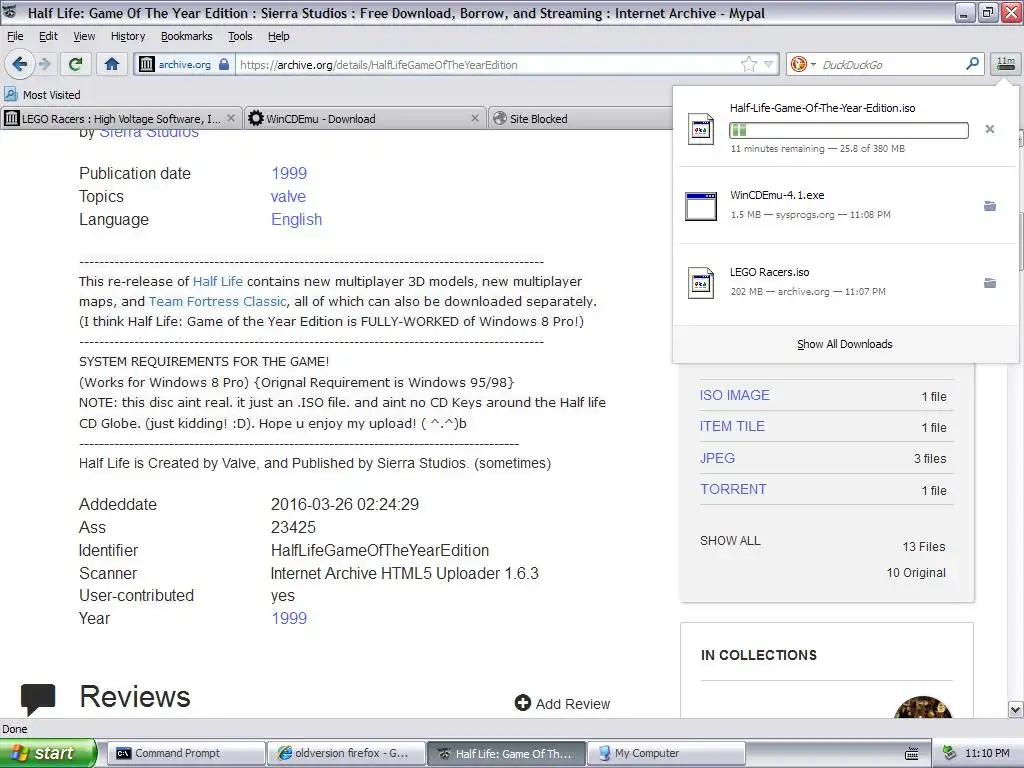Click the Most Visited bookmark folder
Screen dimensions: 1024x768
[x=42, y=94]
